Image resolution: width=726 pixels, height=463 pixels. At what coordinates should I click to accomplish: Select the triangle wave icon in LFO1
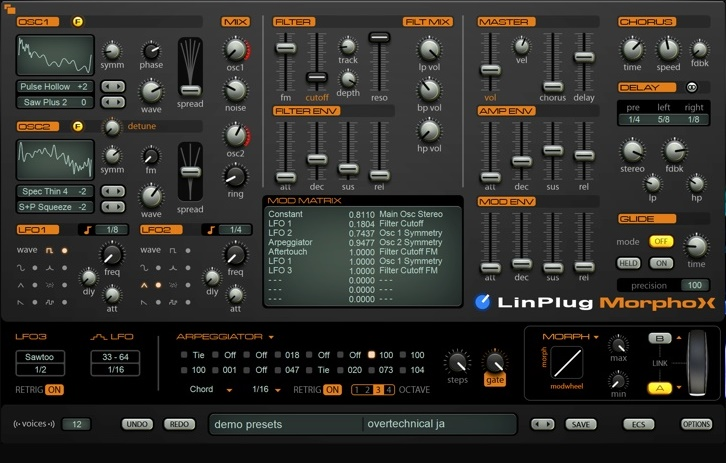[x=21, y=285]
